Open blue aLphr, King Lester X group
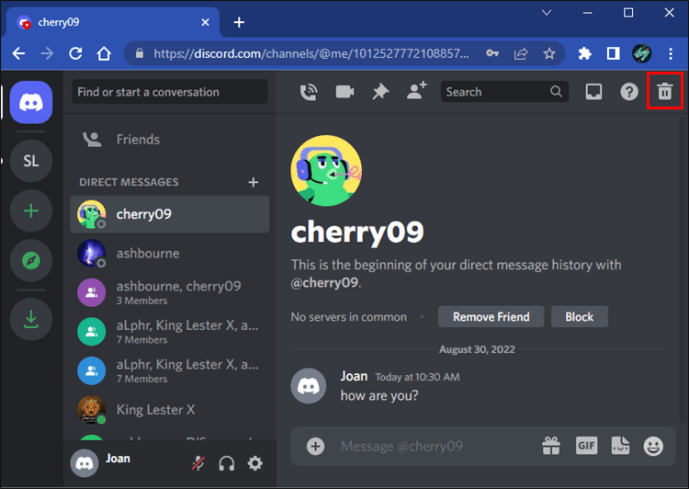The image size is (689, 489). click(170, 371)
